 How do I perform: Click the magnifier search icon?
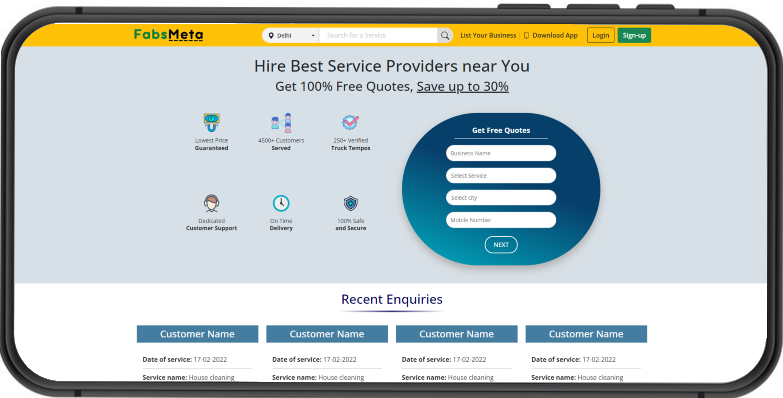pyautogui.click(x=445, y=35)
